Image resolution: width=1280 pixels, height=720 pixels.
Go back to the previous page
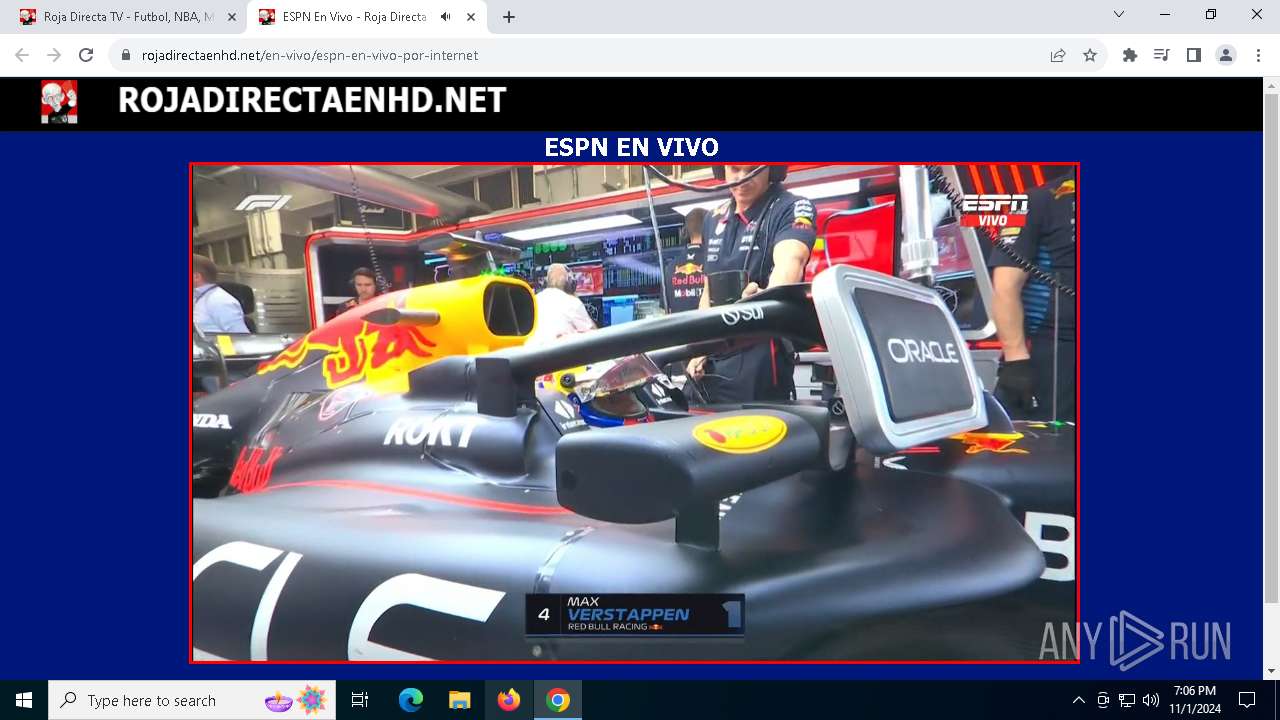coord(22,55)
